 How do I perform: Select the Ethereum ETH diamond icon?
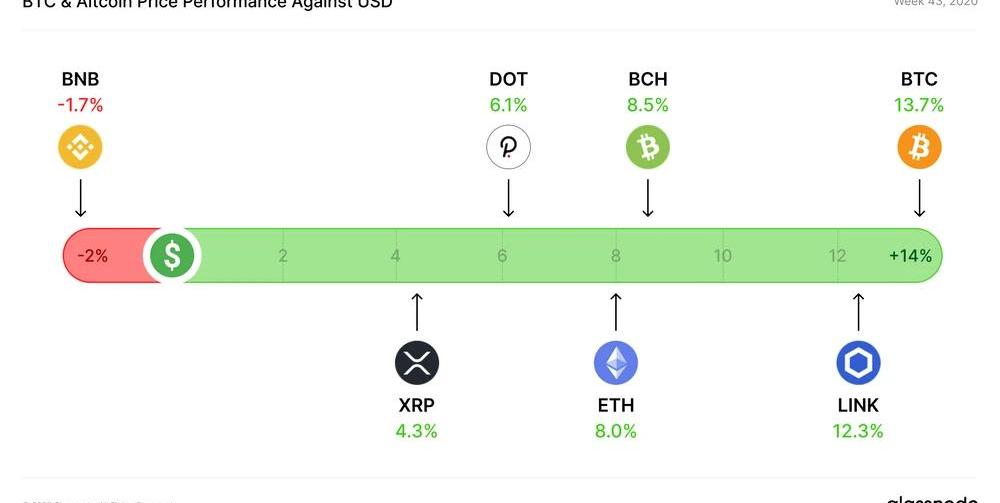click(x=615, y=363)
